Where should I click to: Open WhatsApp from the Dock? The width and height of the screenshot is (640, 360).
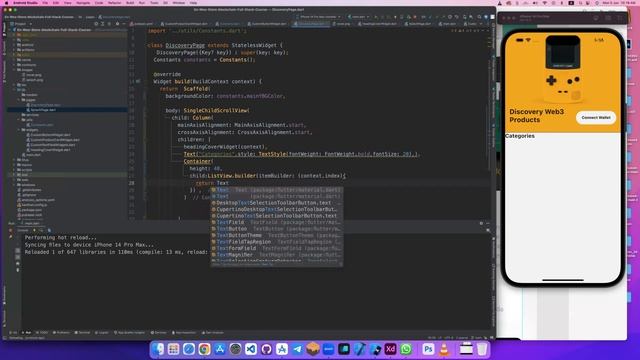tap(406, 349)
